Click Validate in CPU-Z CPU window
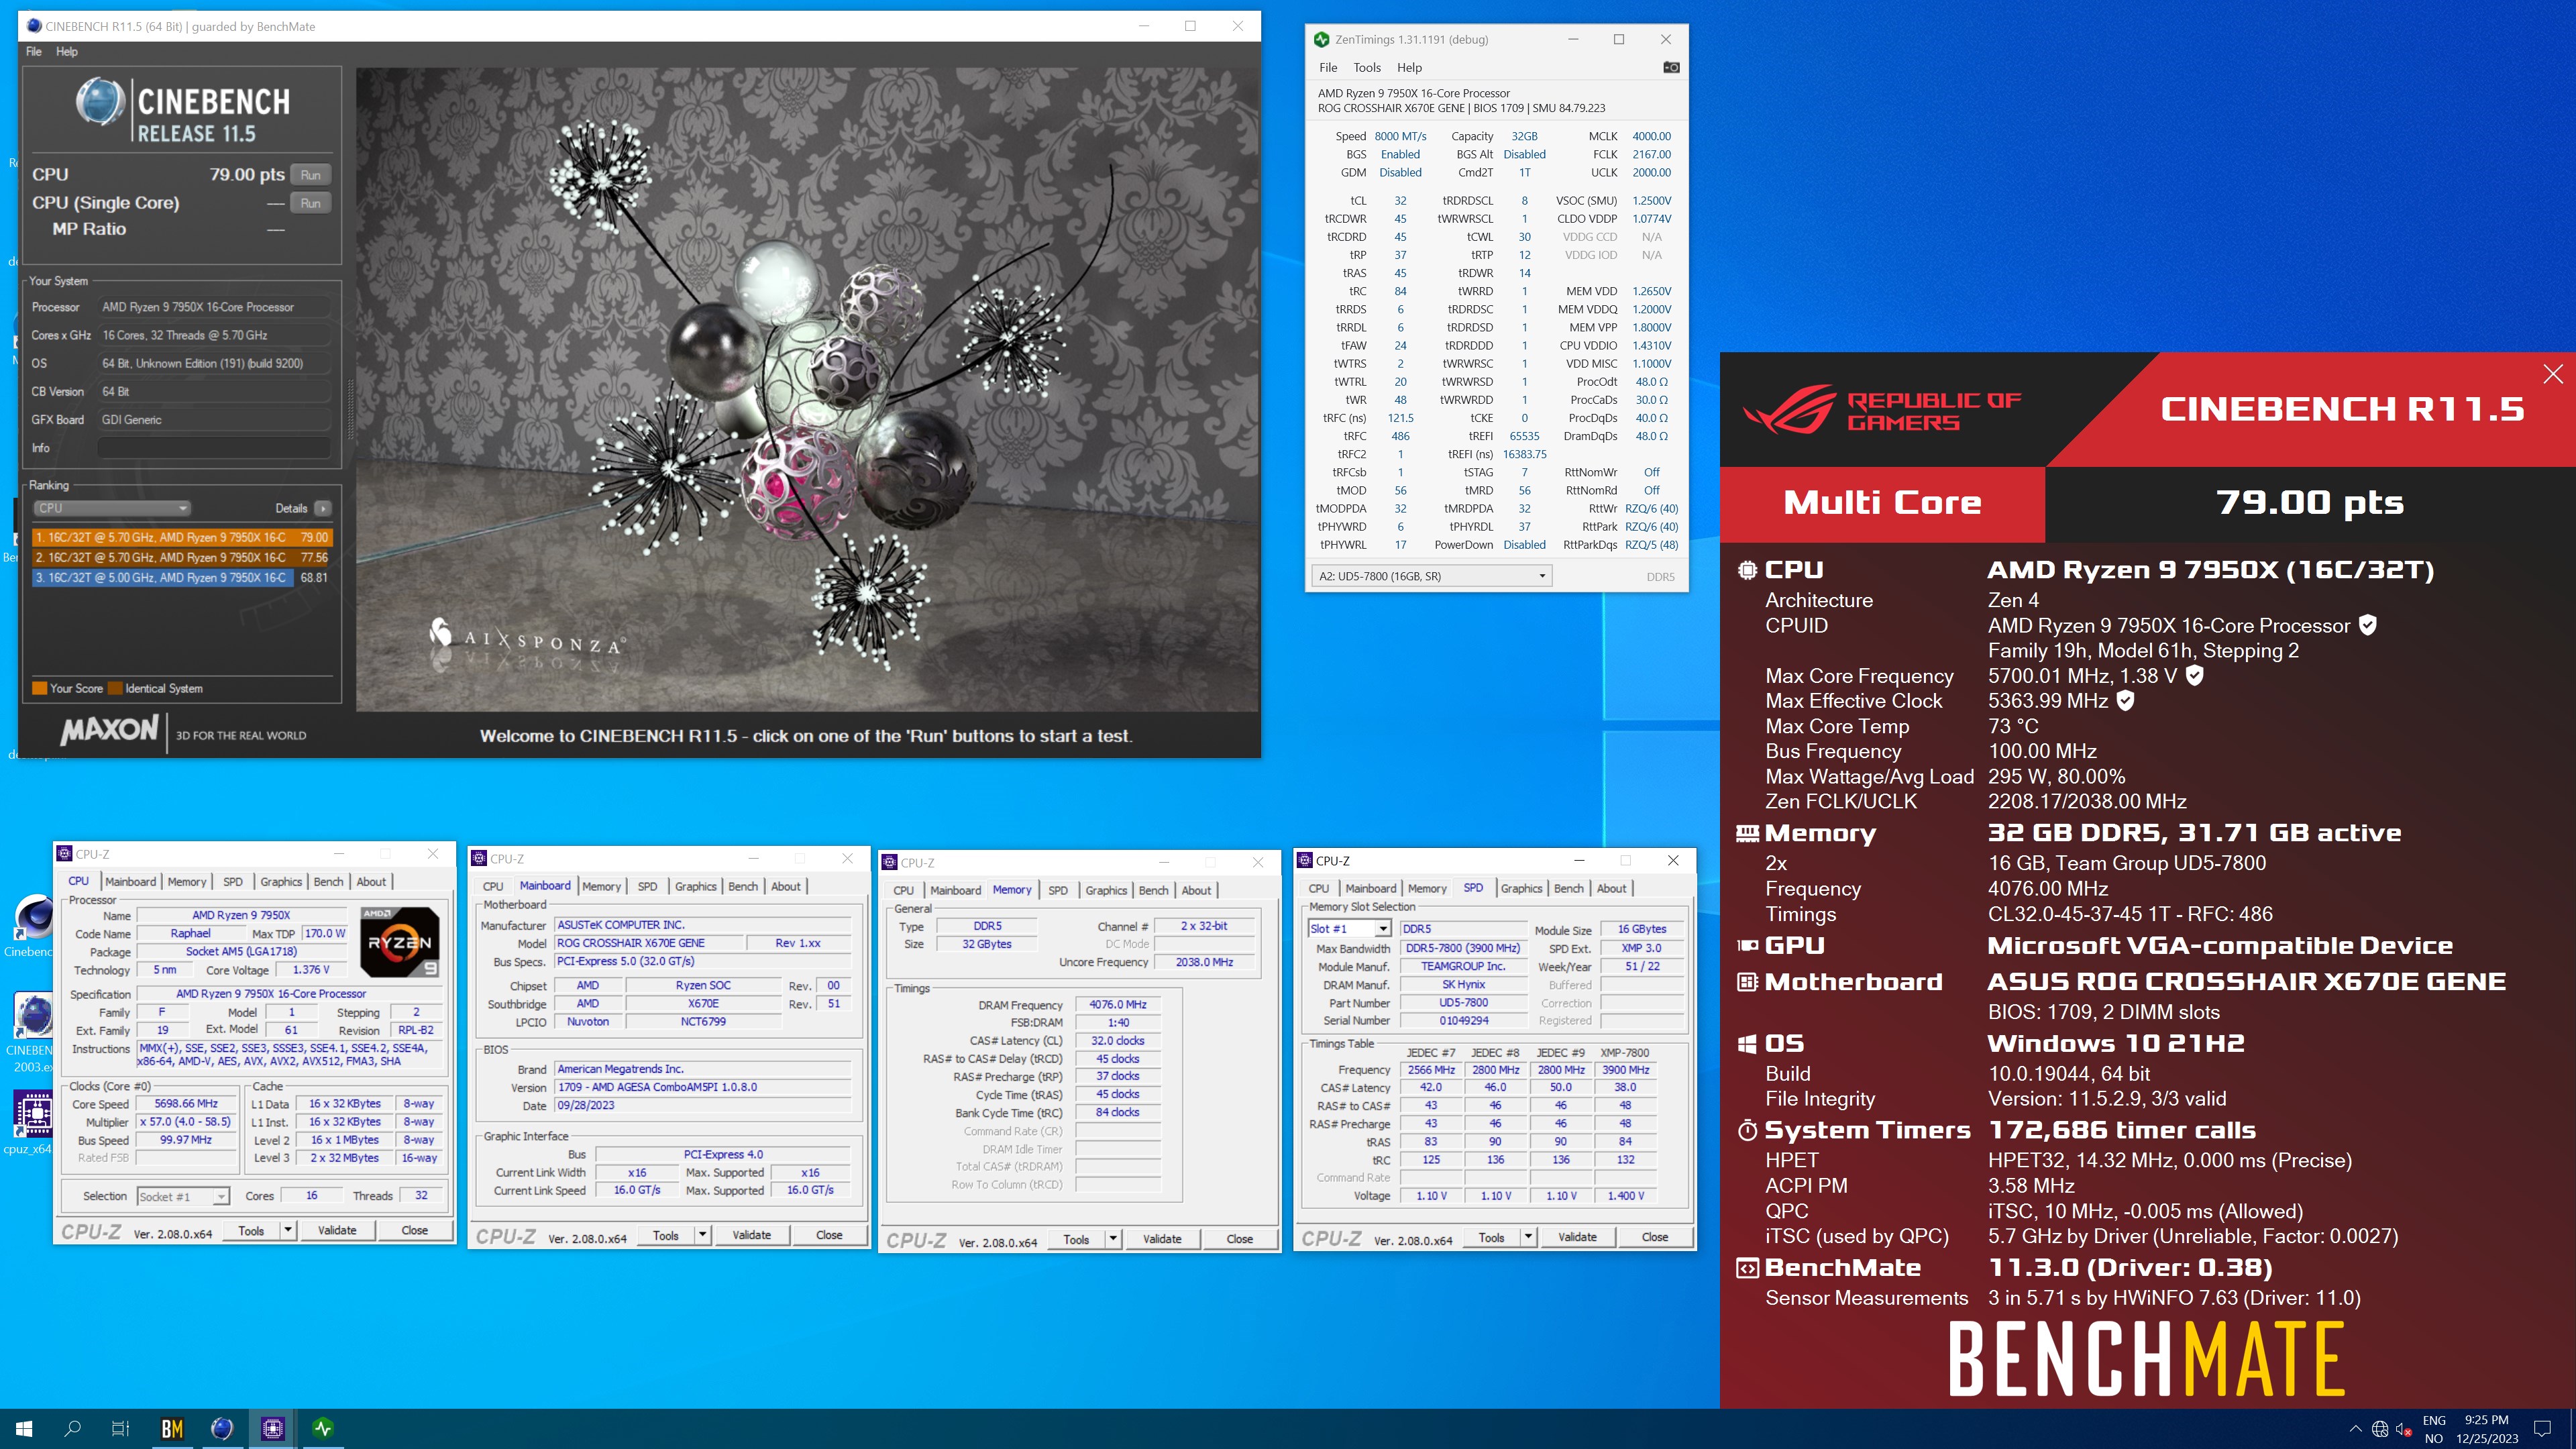2576x1449 pixels. coord(337,1230)
